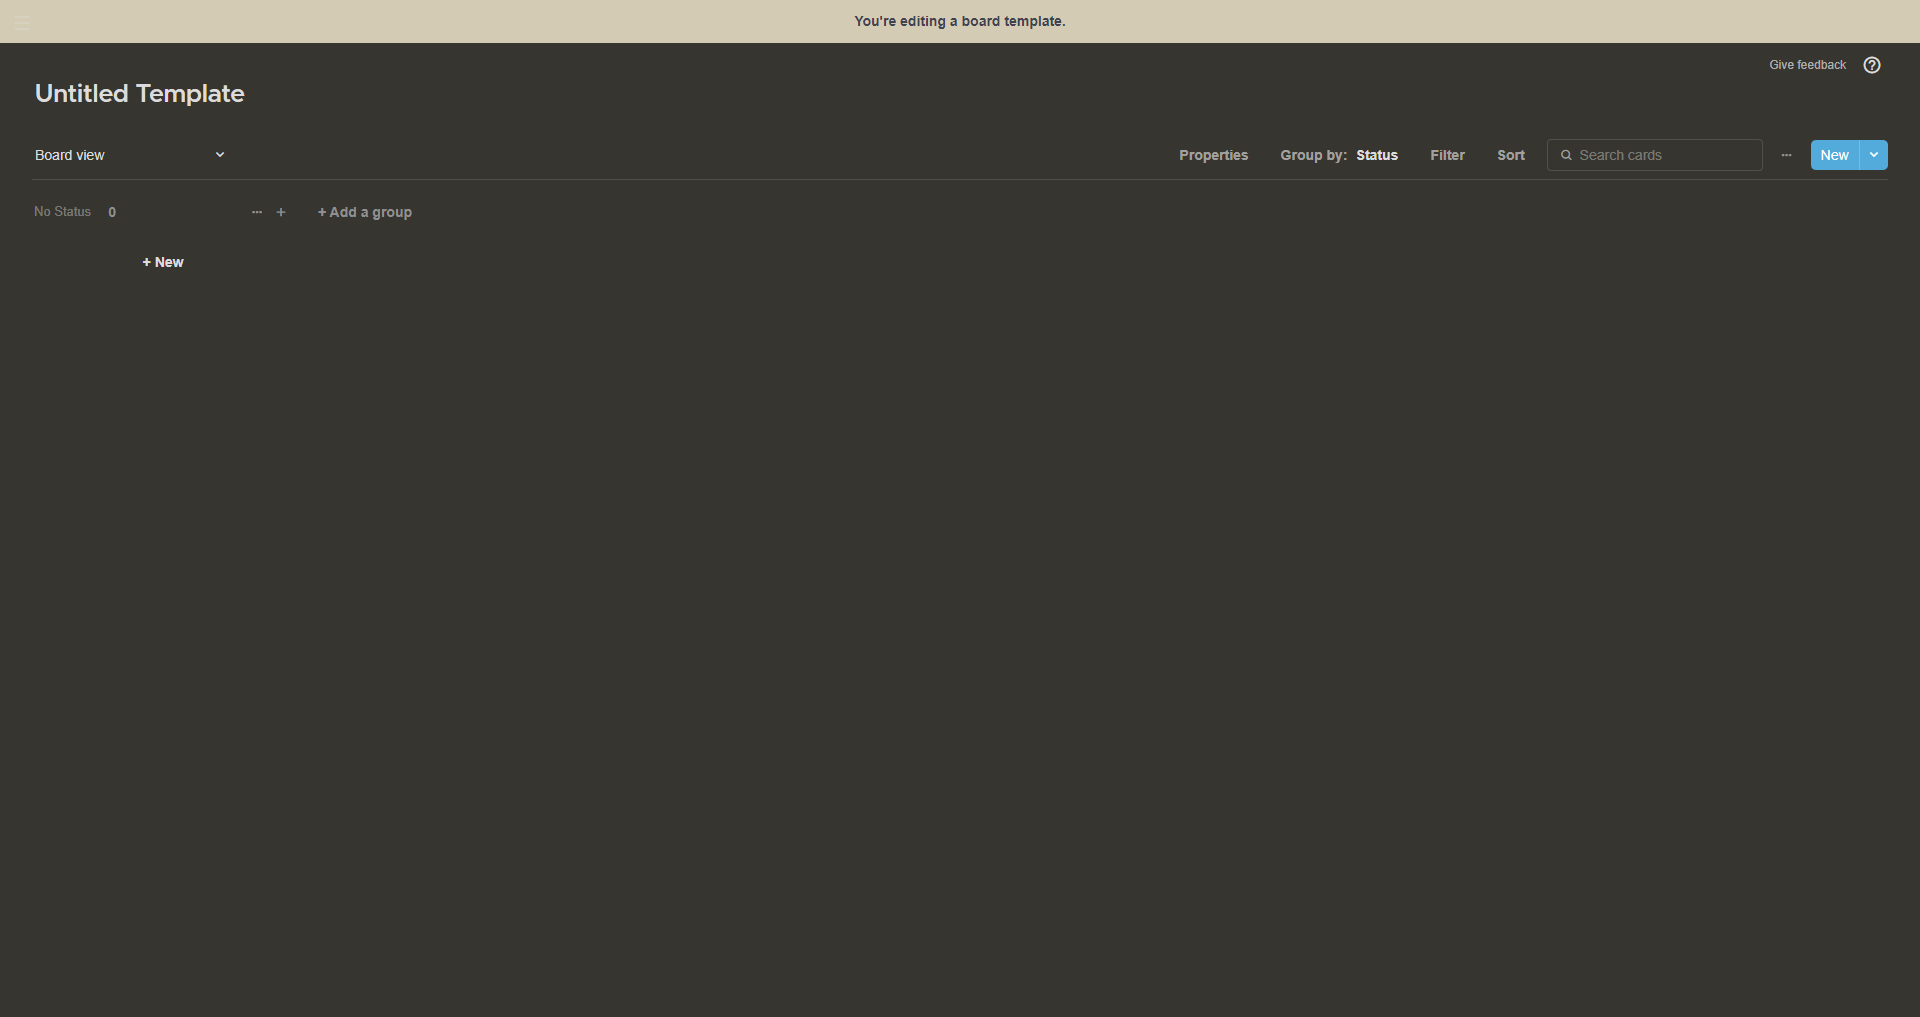The image size is (1920, 1017).
Task: Click the No Status card count 0
Action: [x=112, y=212]
